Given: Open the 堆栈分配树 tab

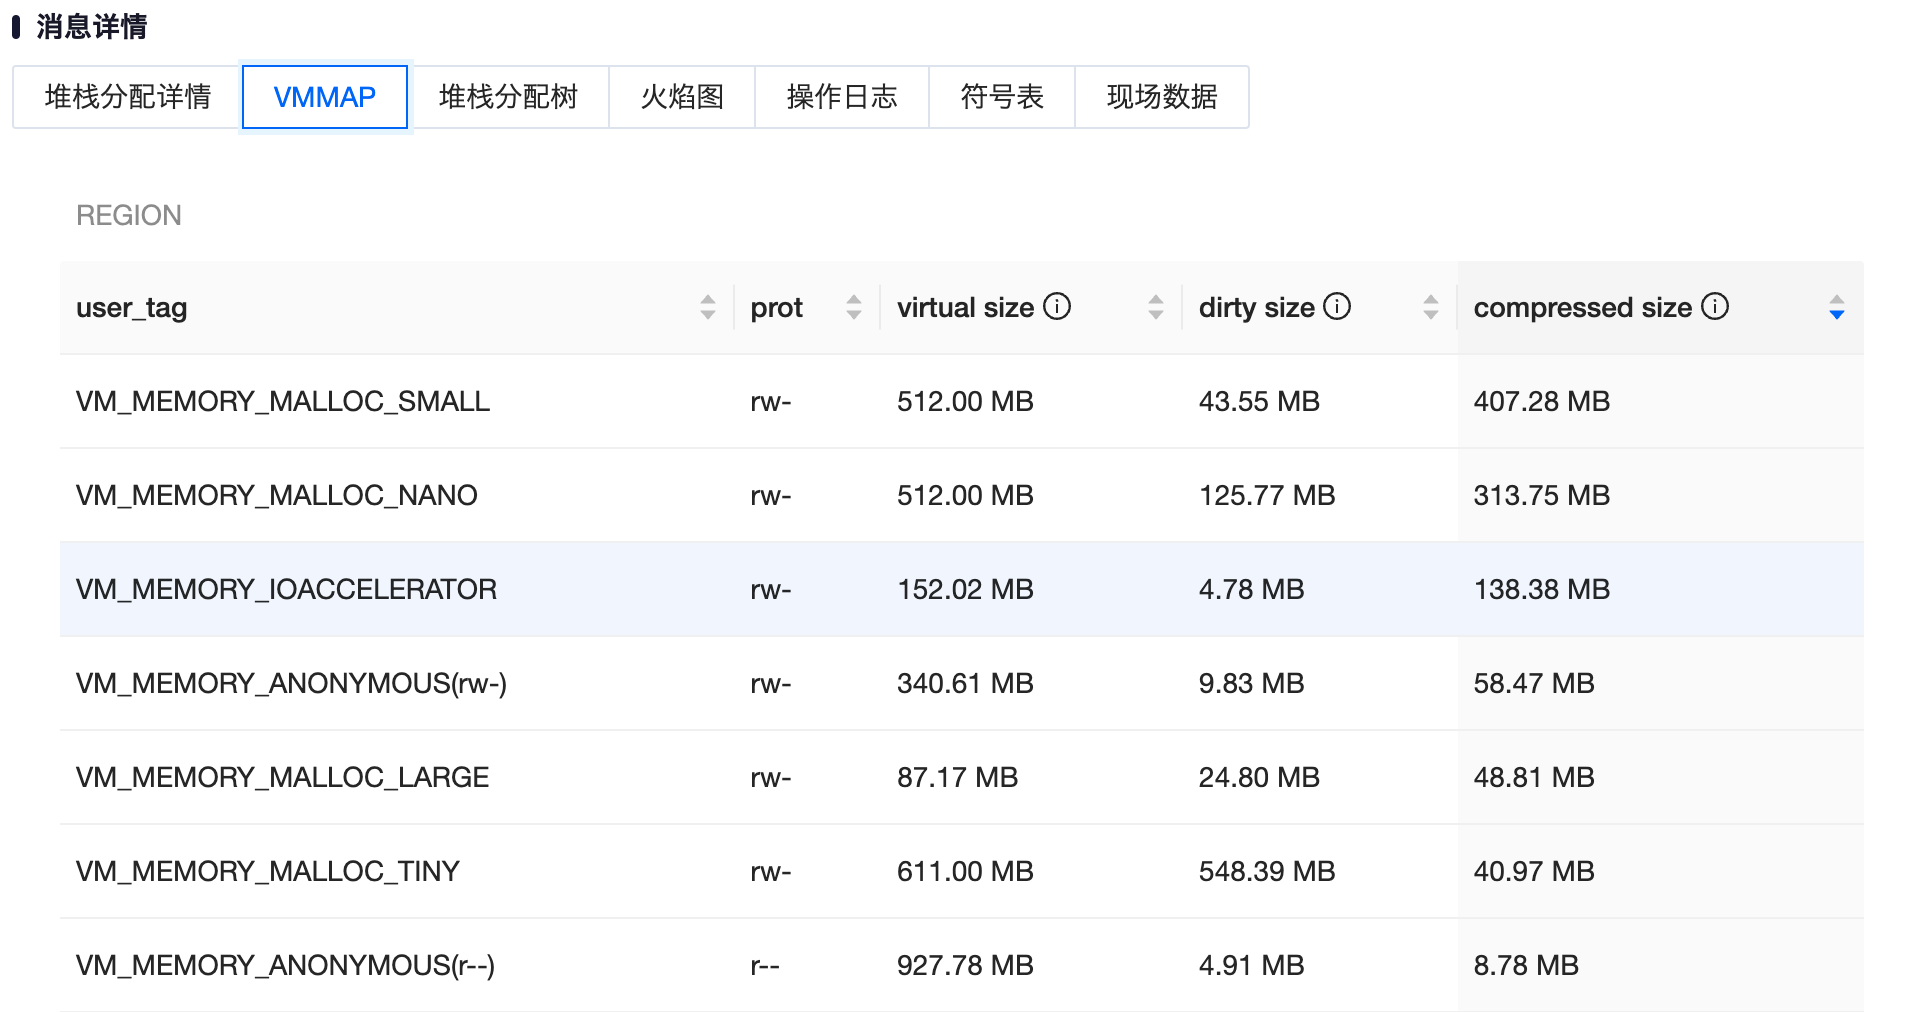Looking at the screenshot, I should click(508, 97).
